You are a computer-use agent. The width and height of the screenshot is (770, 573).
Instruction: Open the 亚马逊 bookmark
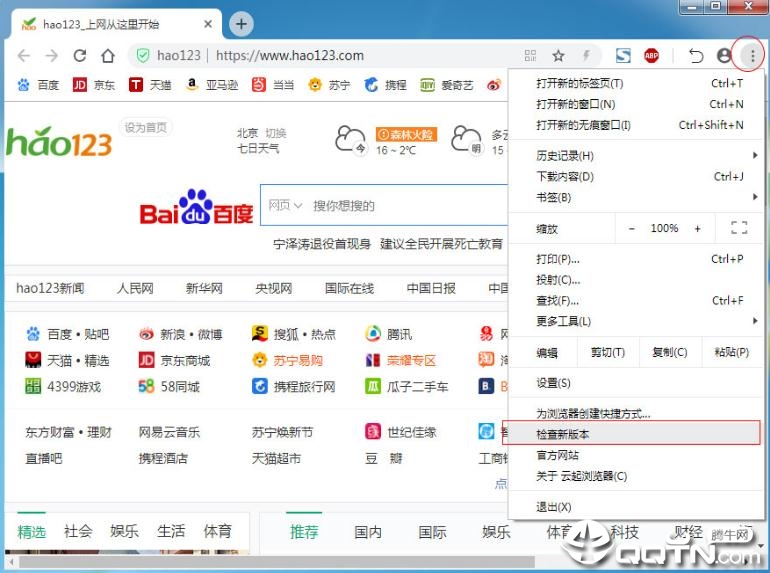(212, 85)
